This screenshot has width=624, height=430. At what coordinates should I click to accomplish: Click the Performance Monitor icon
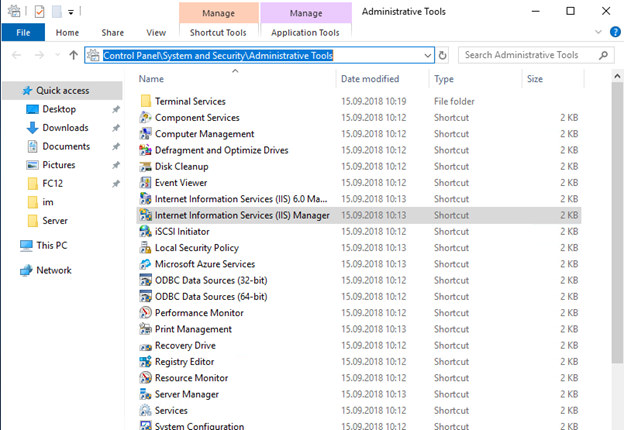146,313
